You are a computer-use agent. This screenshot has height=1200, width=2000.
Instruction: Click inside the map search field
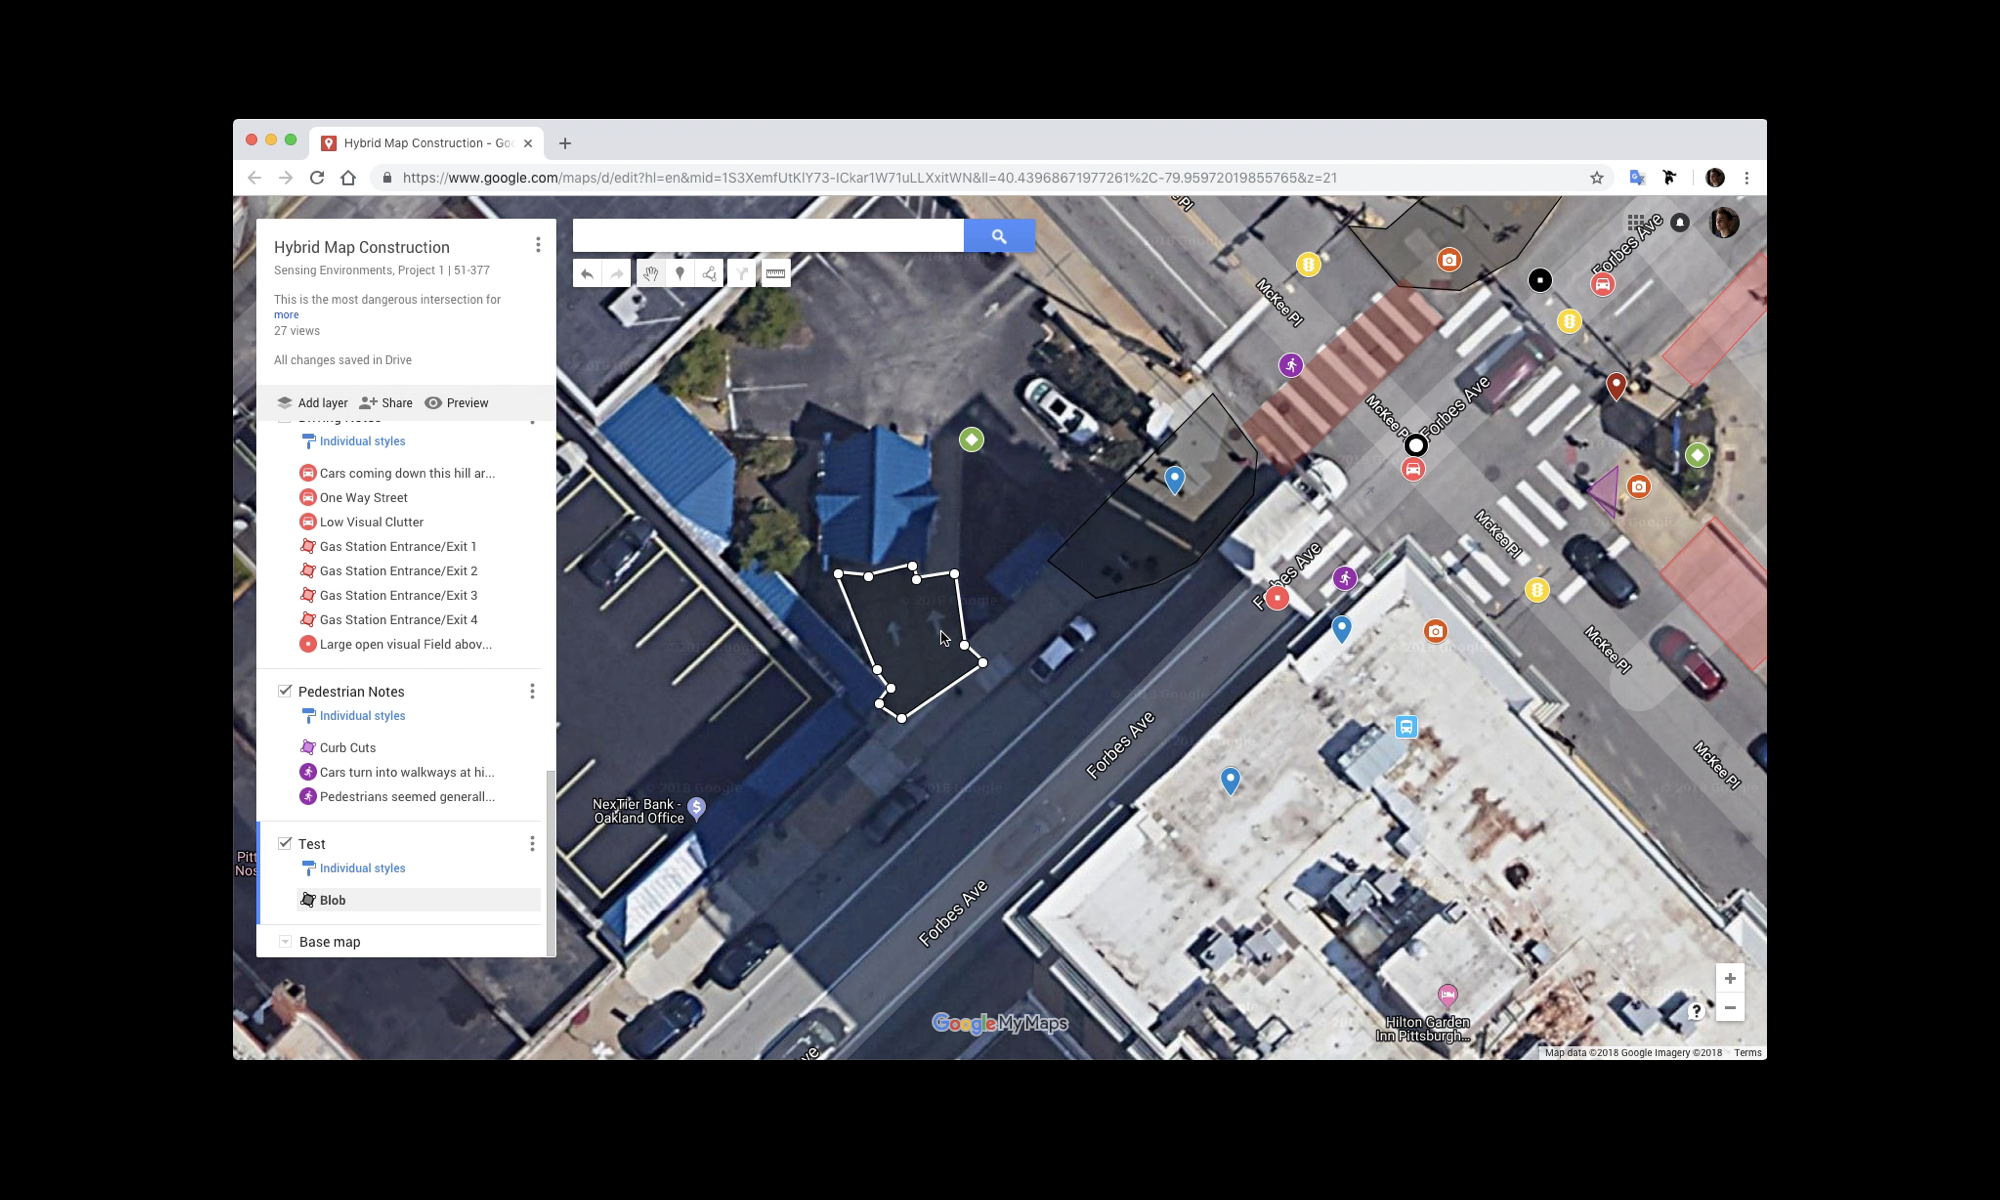point(767,236)
